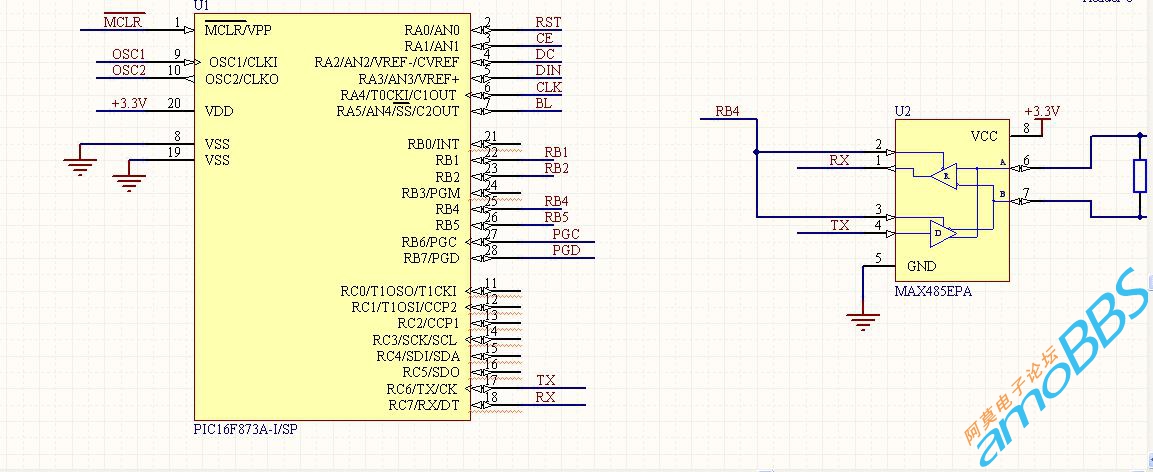Select the MCLR net label at pin 1
The height and width of the screenshot is (472, 1153).
coord(122,22)
